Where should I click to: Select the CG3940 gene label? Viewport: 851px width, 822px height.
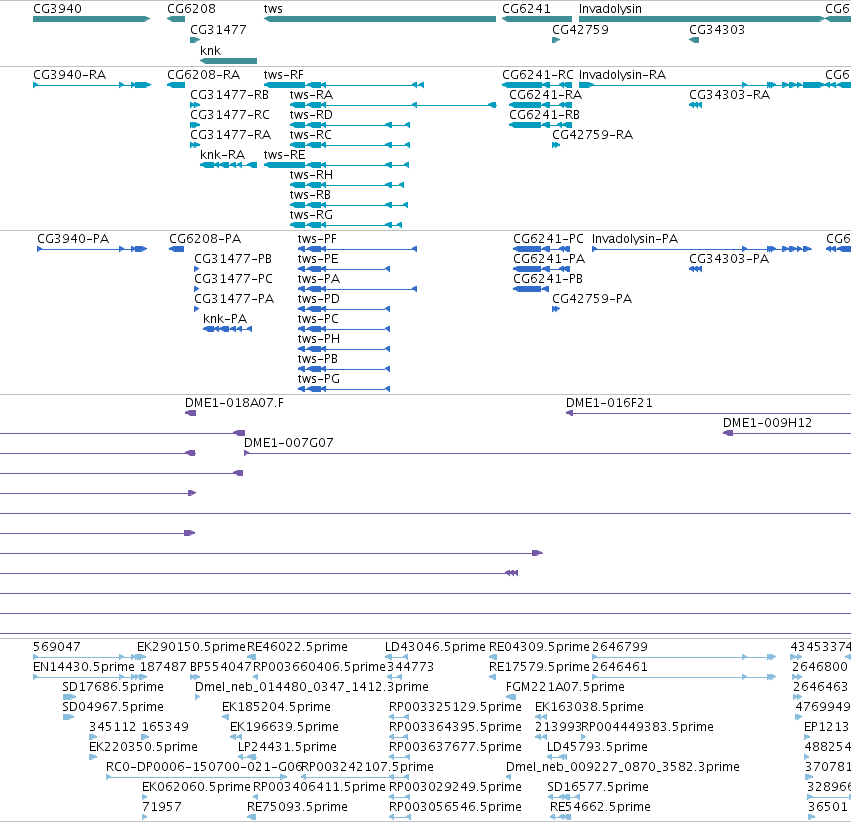(58, 9)
